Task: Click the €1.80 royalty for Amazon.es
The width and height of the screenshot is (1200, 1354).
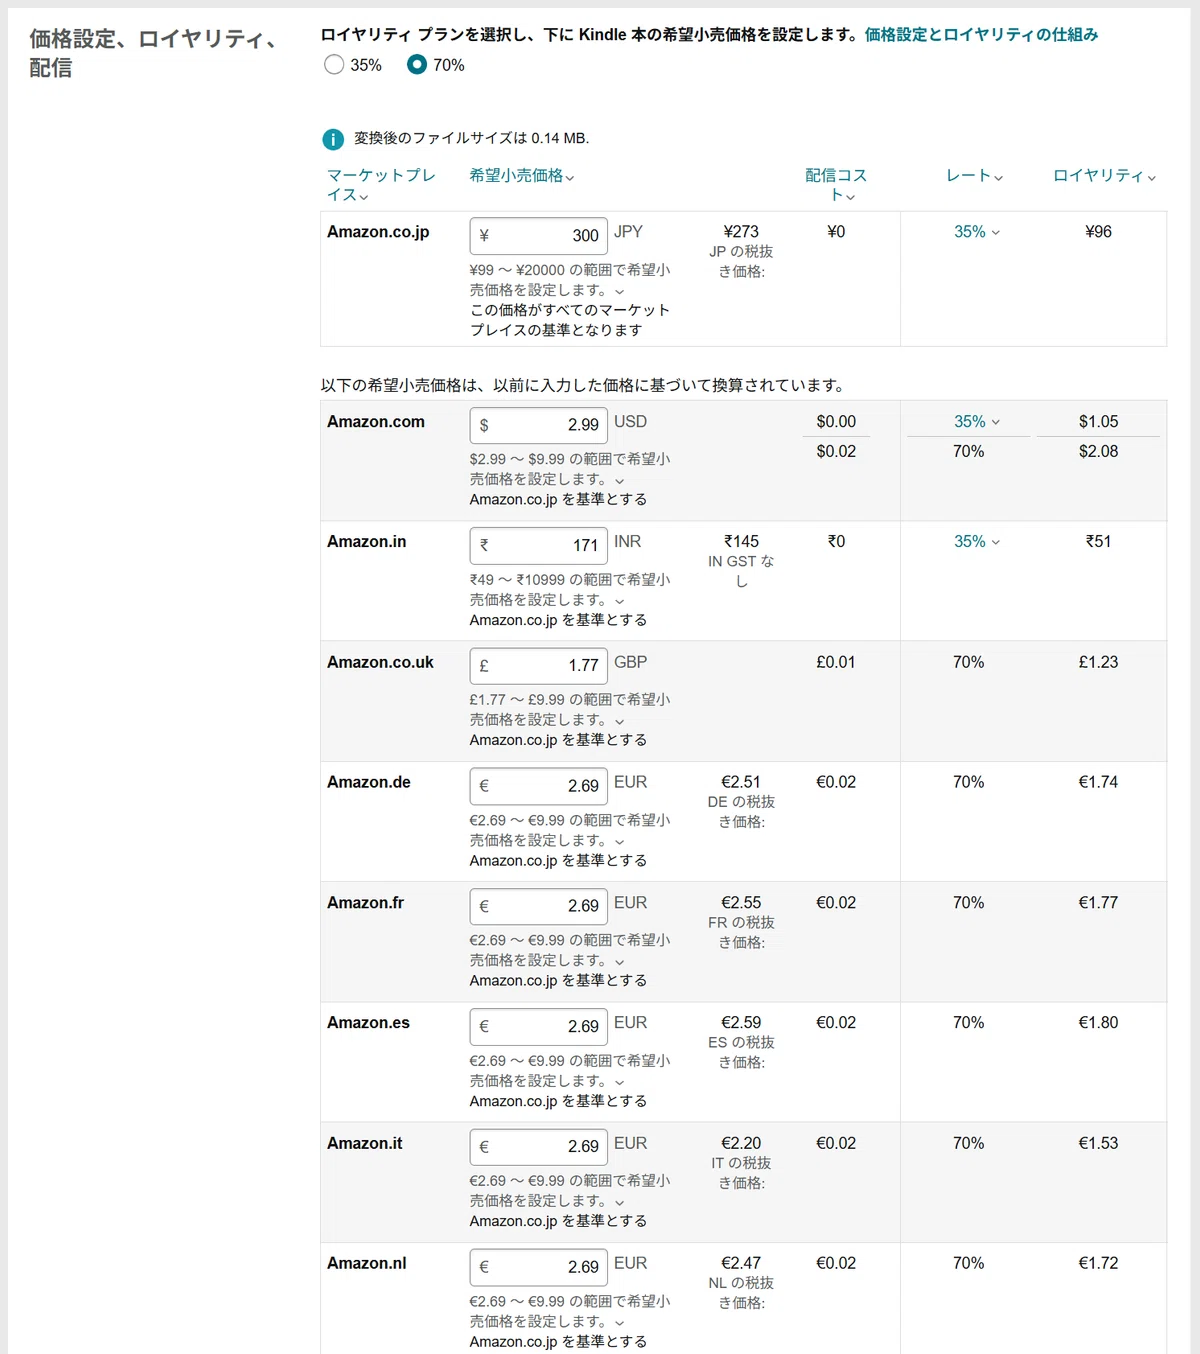Action: [1098, 1023]
